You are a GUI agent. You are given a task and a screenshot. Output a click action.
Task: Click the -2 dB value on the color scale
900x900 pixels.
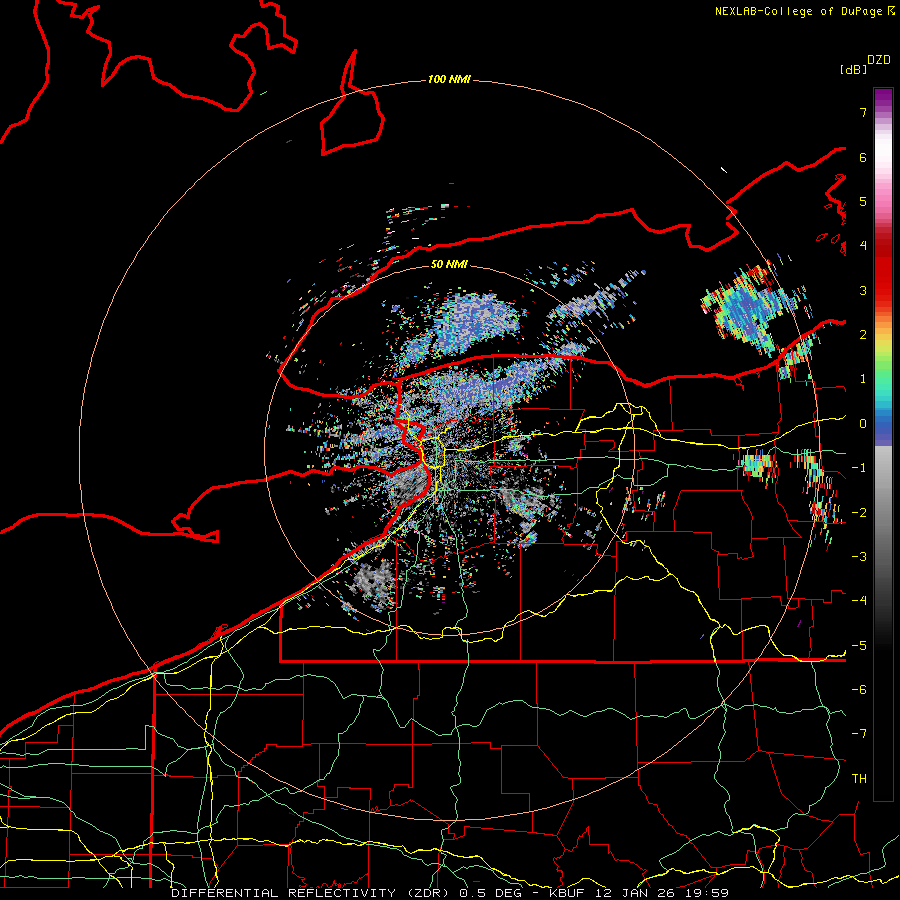(x=859, y=512)
